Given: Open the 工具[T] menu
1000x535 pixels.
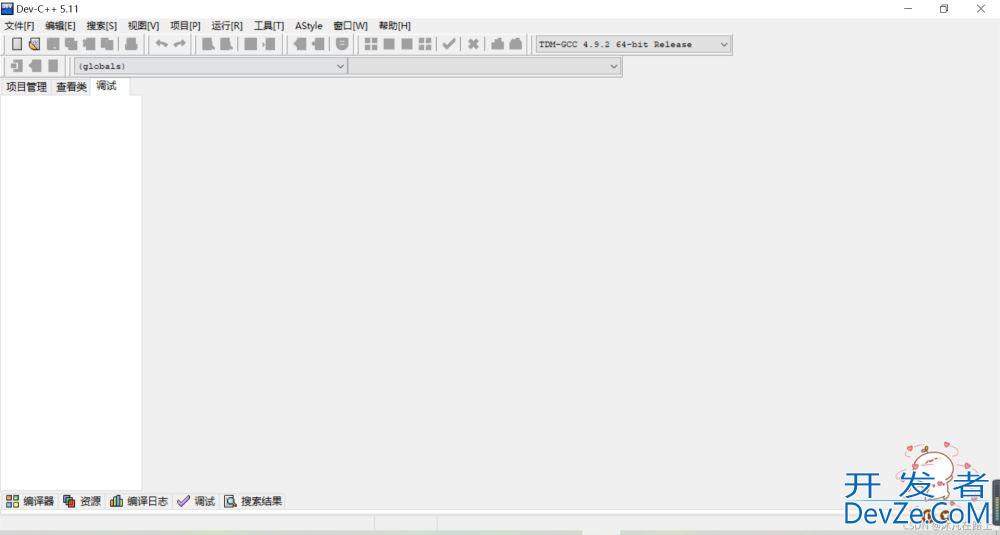Looking at the screenshot, I should click(x=268, y=26).
